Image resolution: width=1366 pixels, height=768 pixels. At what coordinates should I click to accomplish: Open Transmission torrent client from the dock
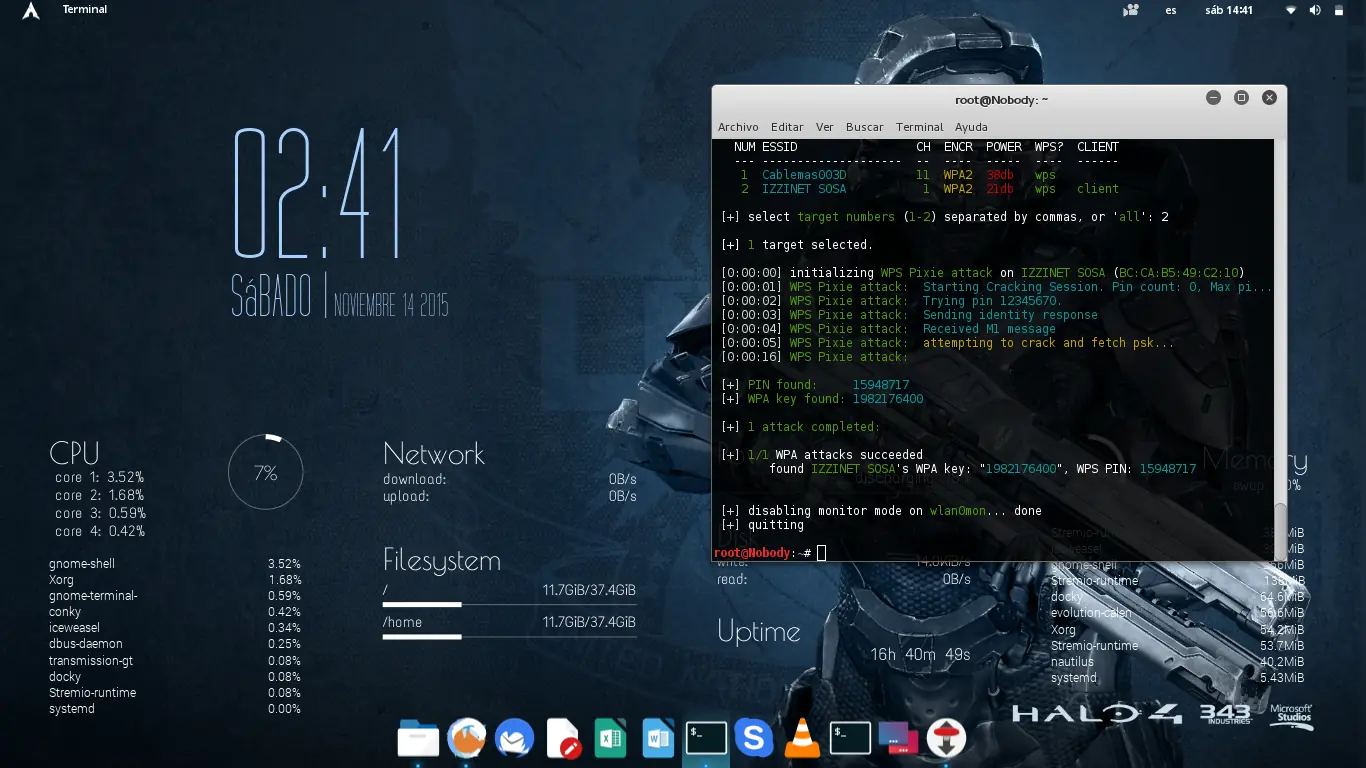(946, 739)
